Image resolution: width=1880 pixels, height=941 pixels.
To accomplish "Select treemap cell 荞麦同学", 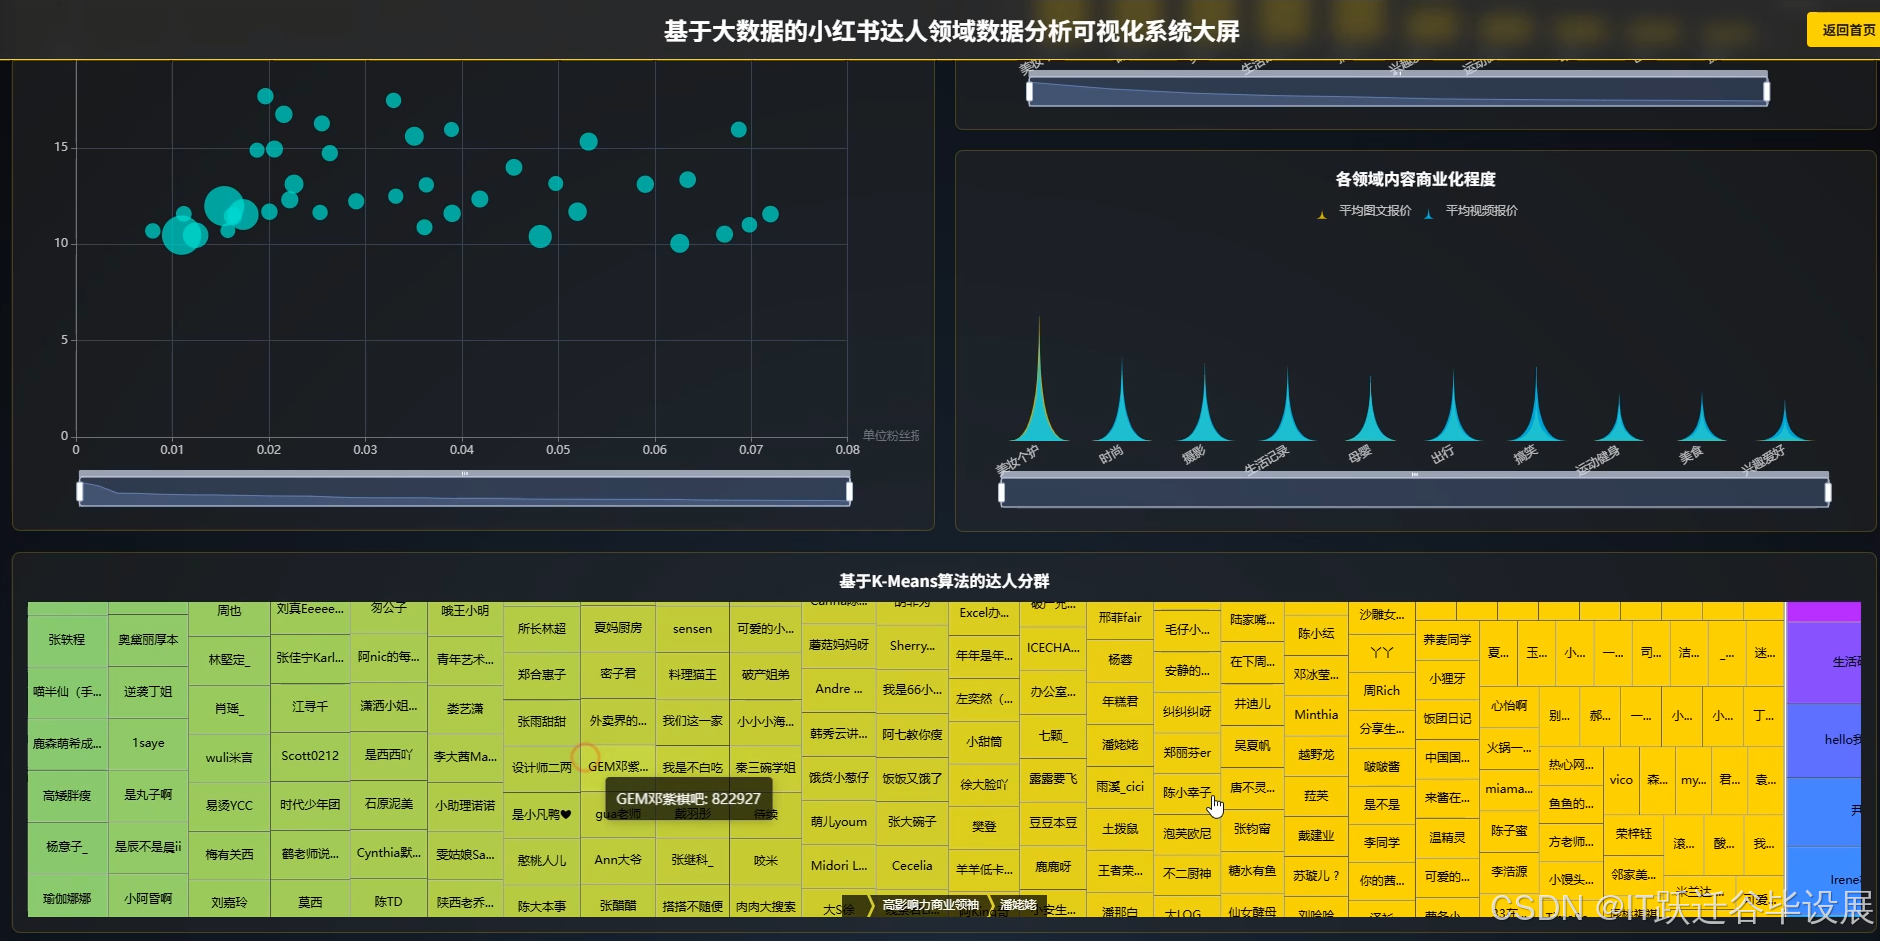I will tap(1447, 640).
